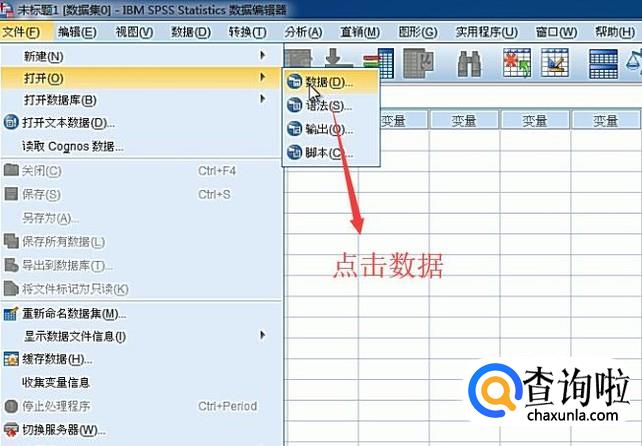This screenshot has height=446, width=642.
Task: Click the disk icon next to 保存(S)
Action: tap(11, 194)
